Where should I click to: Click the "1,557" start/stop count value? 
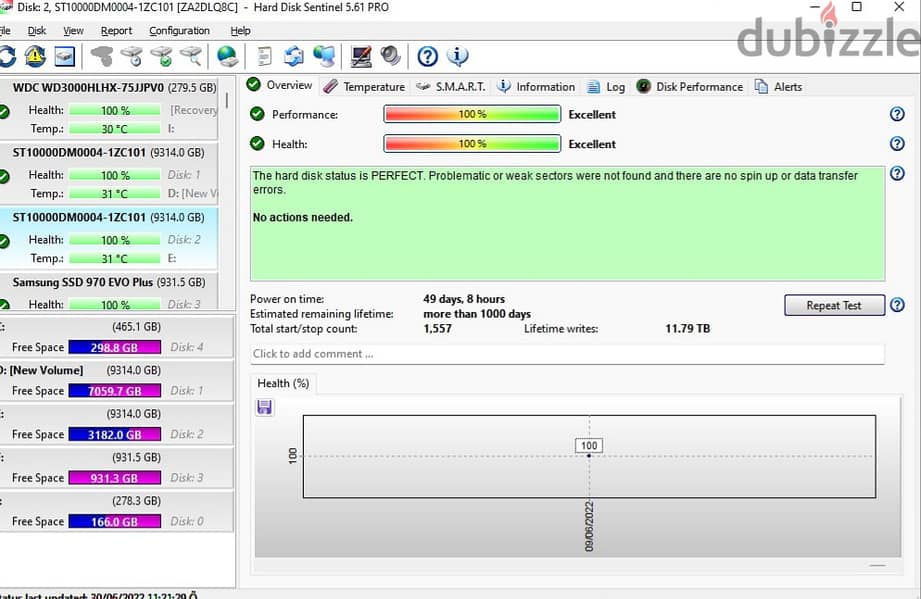tap(438, 328)
